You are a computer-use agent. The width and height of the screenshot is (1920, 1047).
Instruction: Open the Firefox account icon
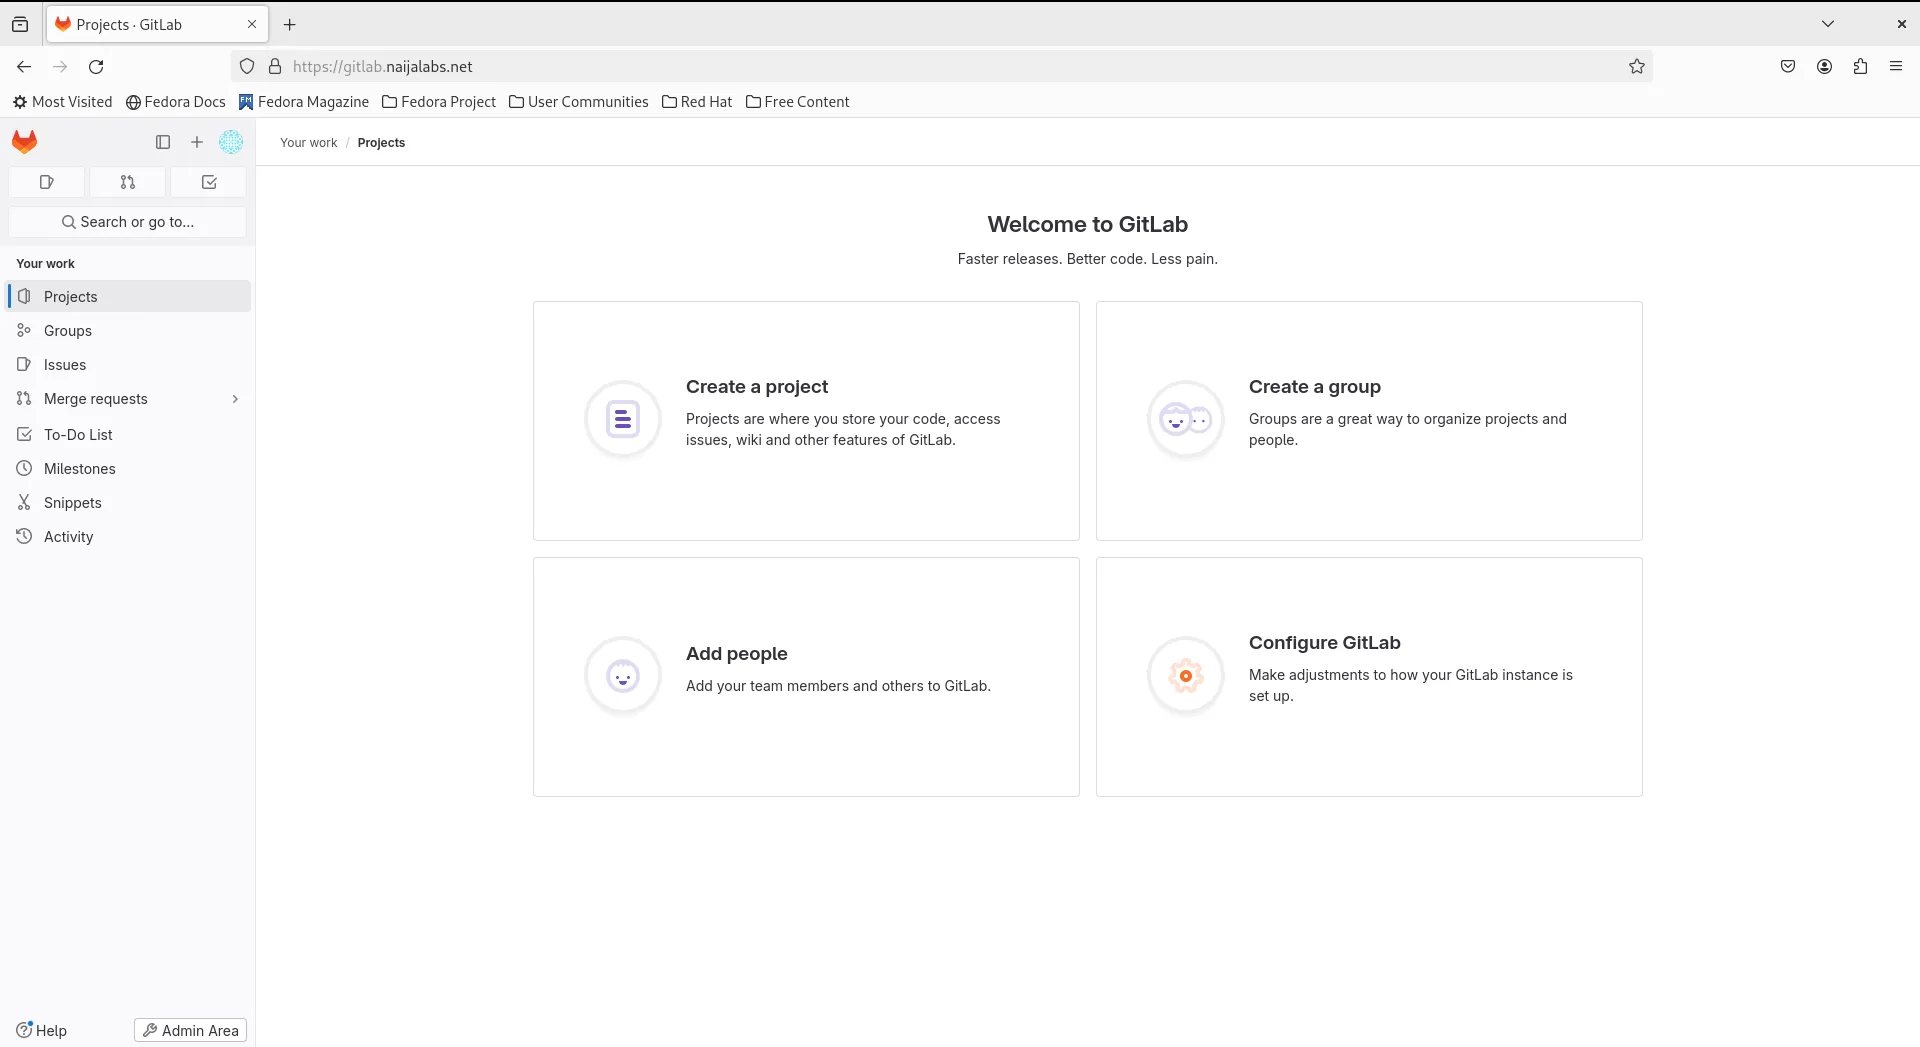[1824, 66]
